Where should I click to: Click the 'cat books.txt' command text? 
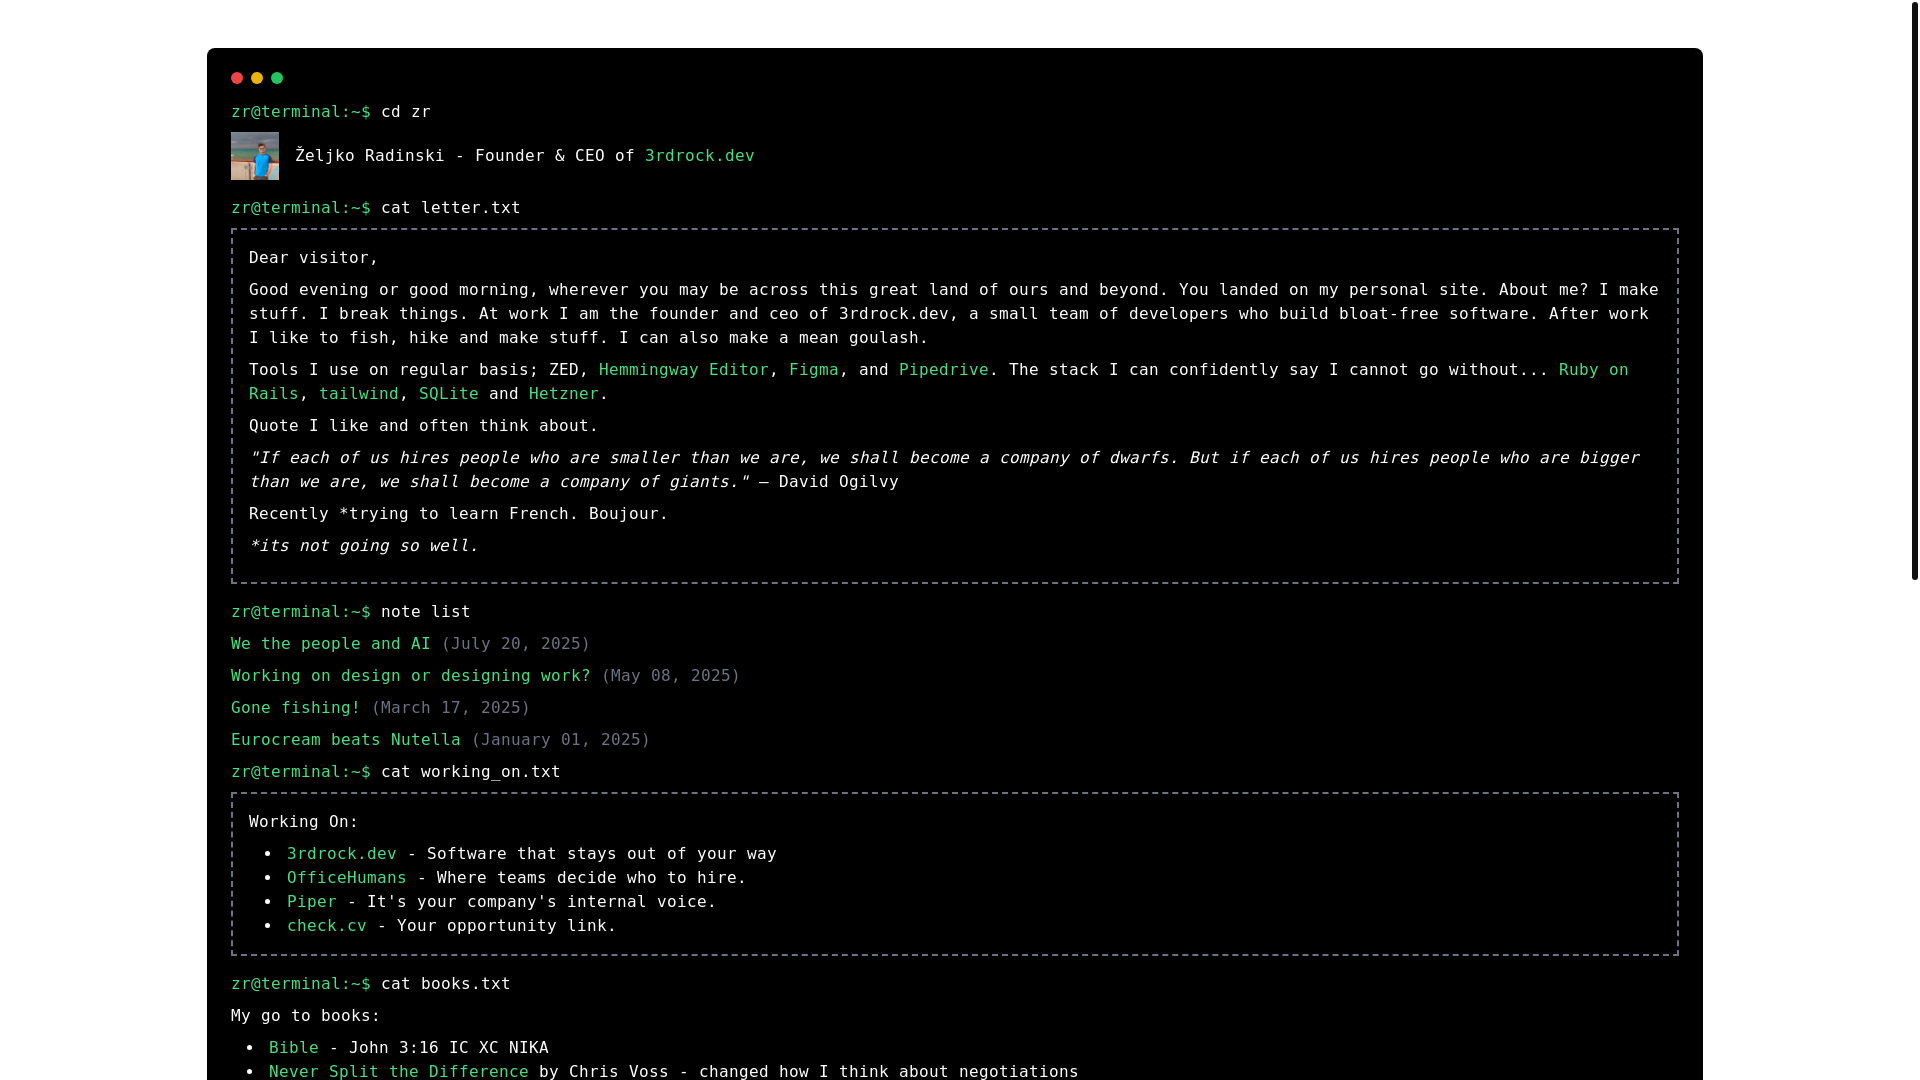coord(446,984)
